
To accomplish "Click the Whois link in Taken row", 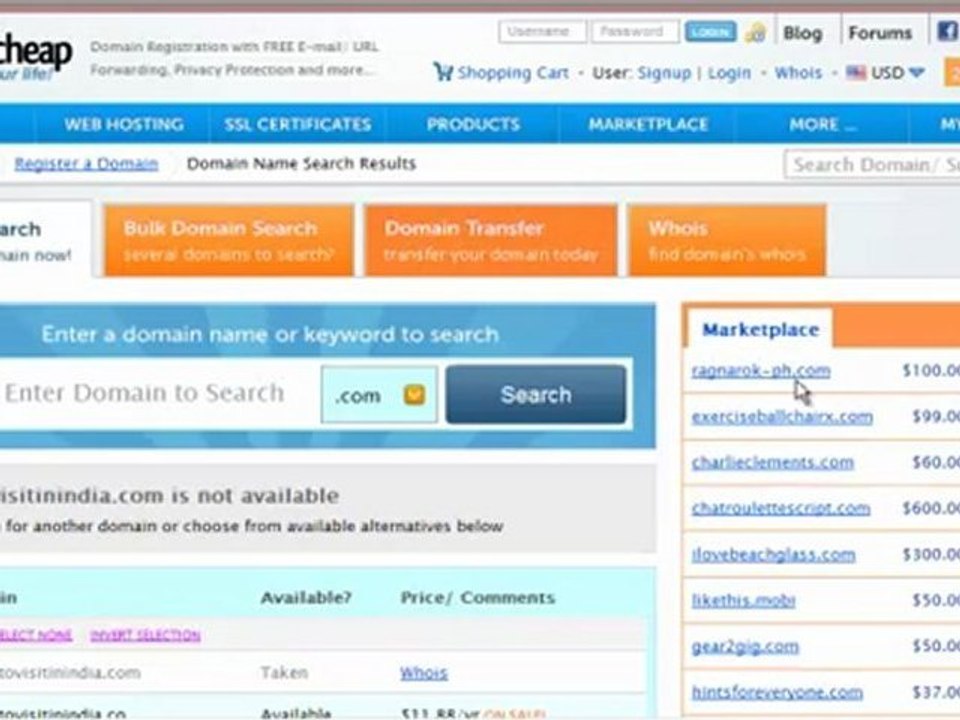I will click(x=424, y=673).
